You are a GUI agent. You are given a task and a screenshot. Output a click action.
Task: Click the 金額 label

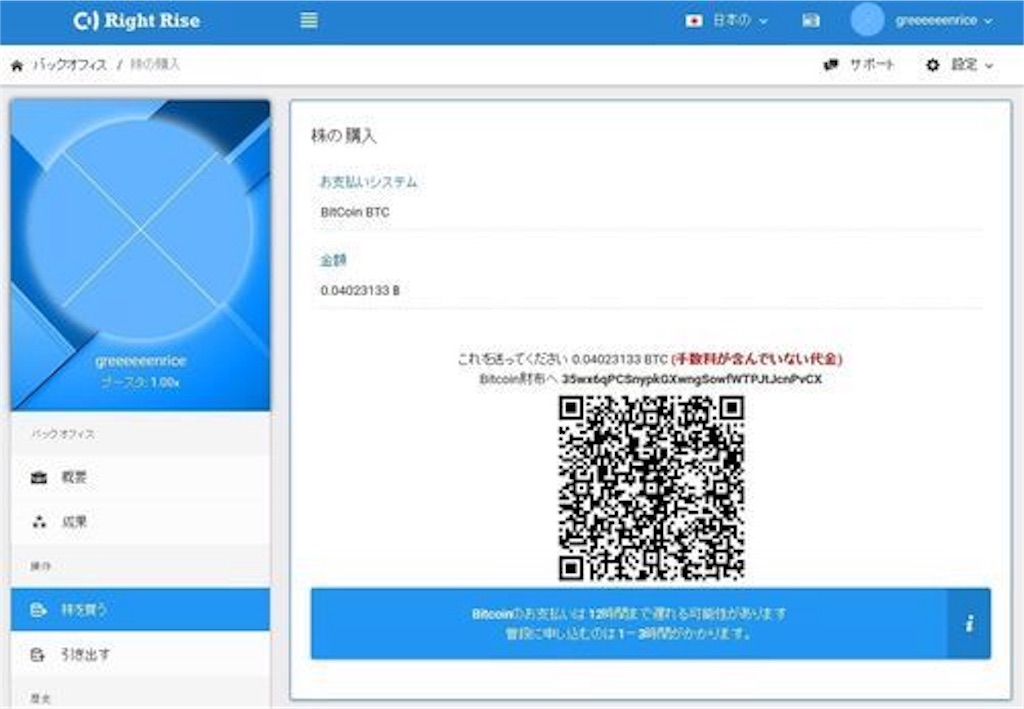tap(333, 260)
